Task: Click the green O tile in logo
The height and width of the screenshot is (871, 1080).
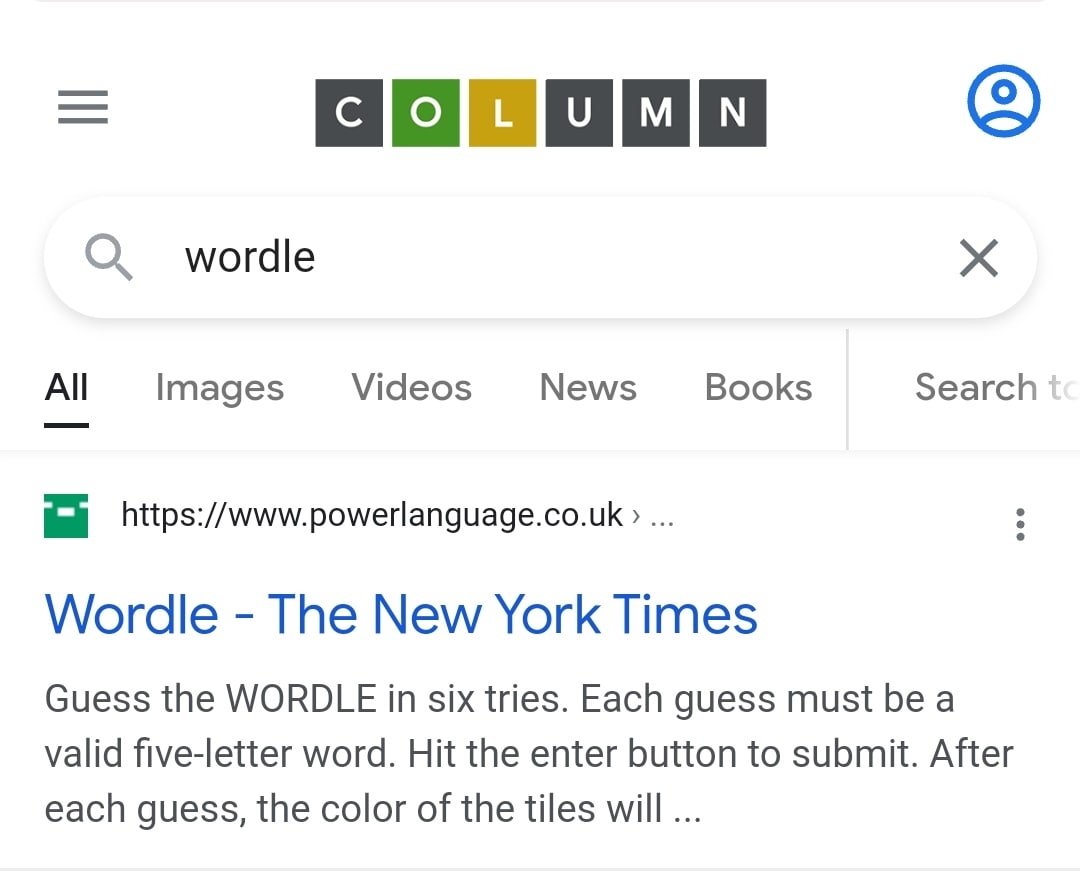Action: tap(425, 113)
